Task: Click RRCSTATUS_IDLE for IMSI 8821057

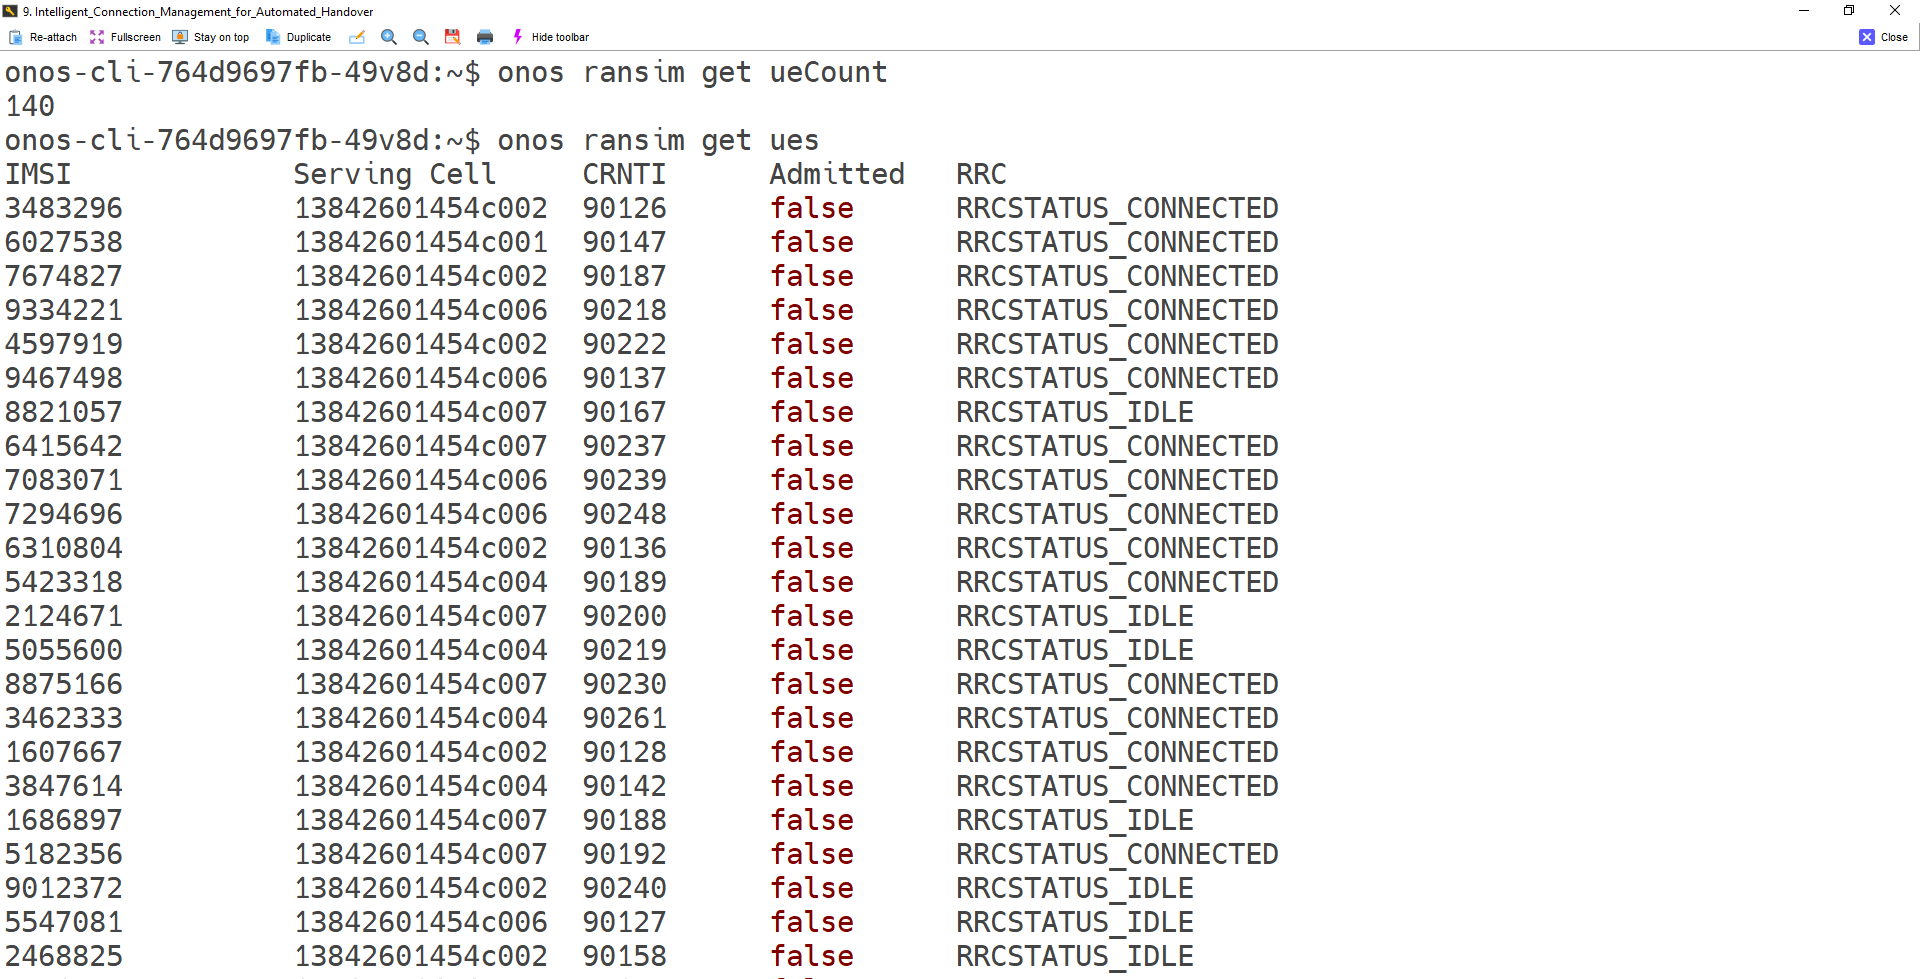Action: (1075, 412)
